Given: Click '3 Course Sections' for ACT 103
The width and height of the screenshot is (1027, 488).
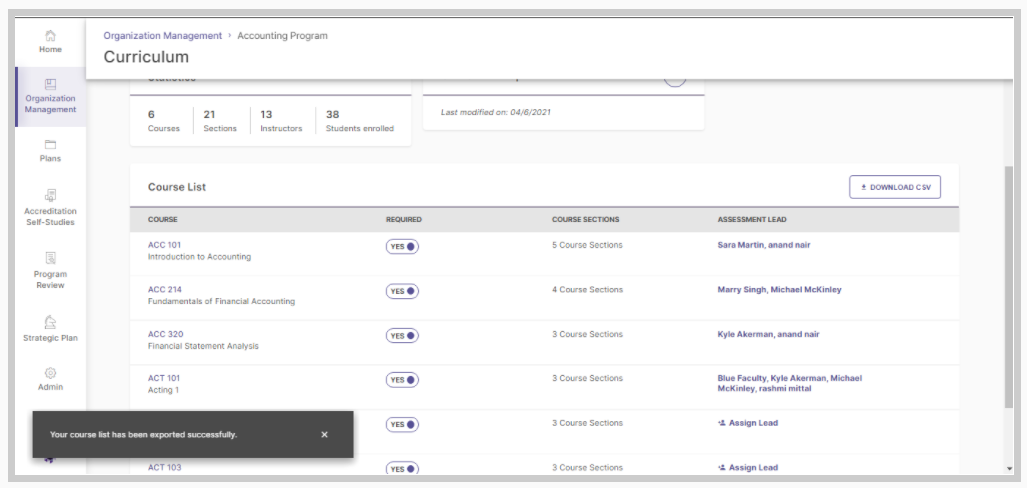Looking at the screenshot, I should [588, 468].
